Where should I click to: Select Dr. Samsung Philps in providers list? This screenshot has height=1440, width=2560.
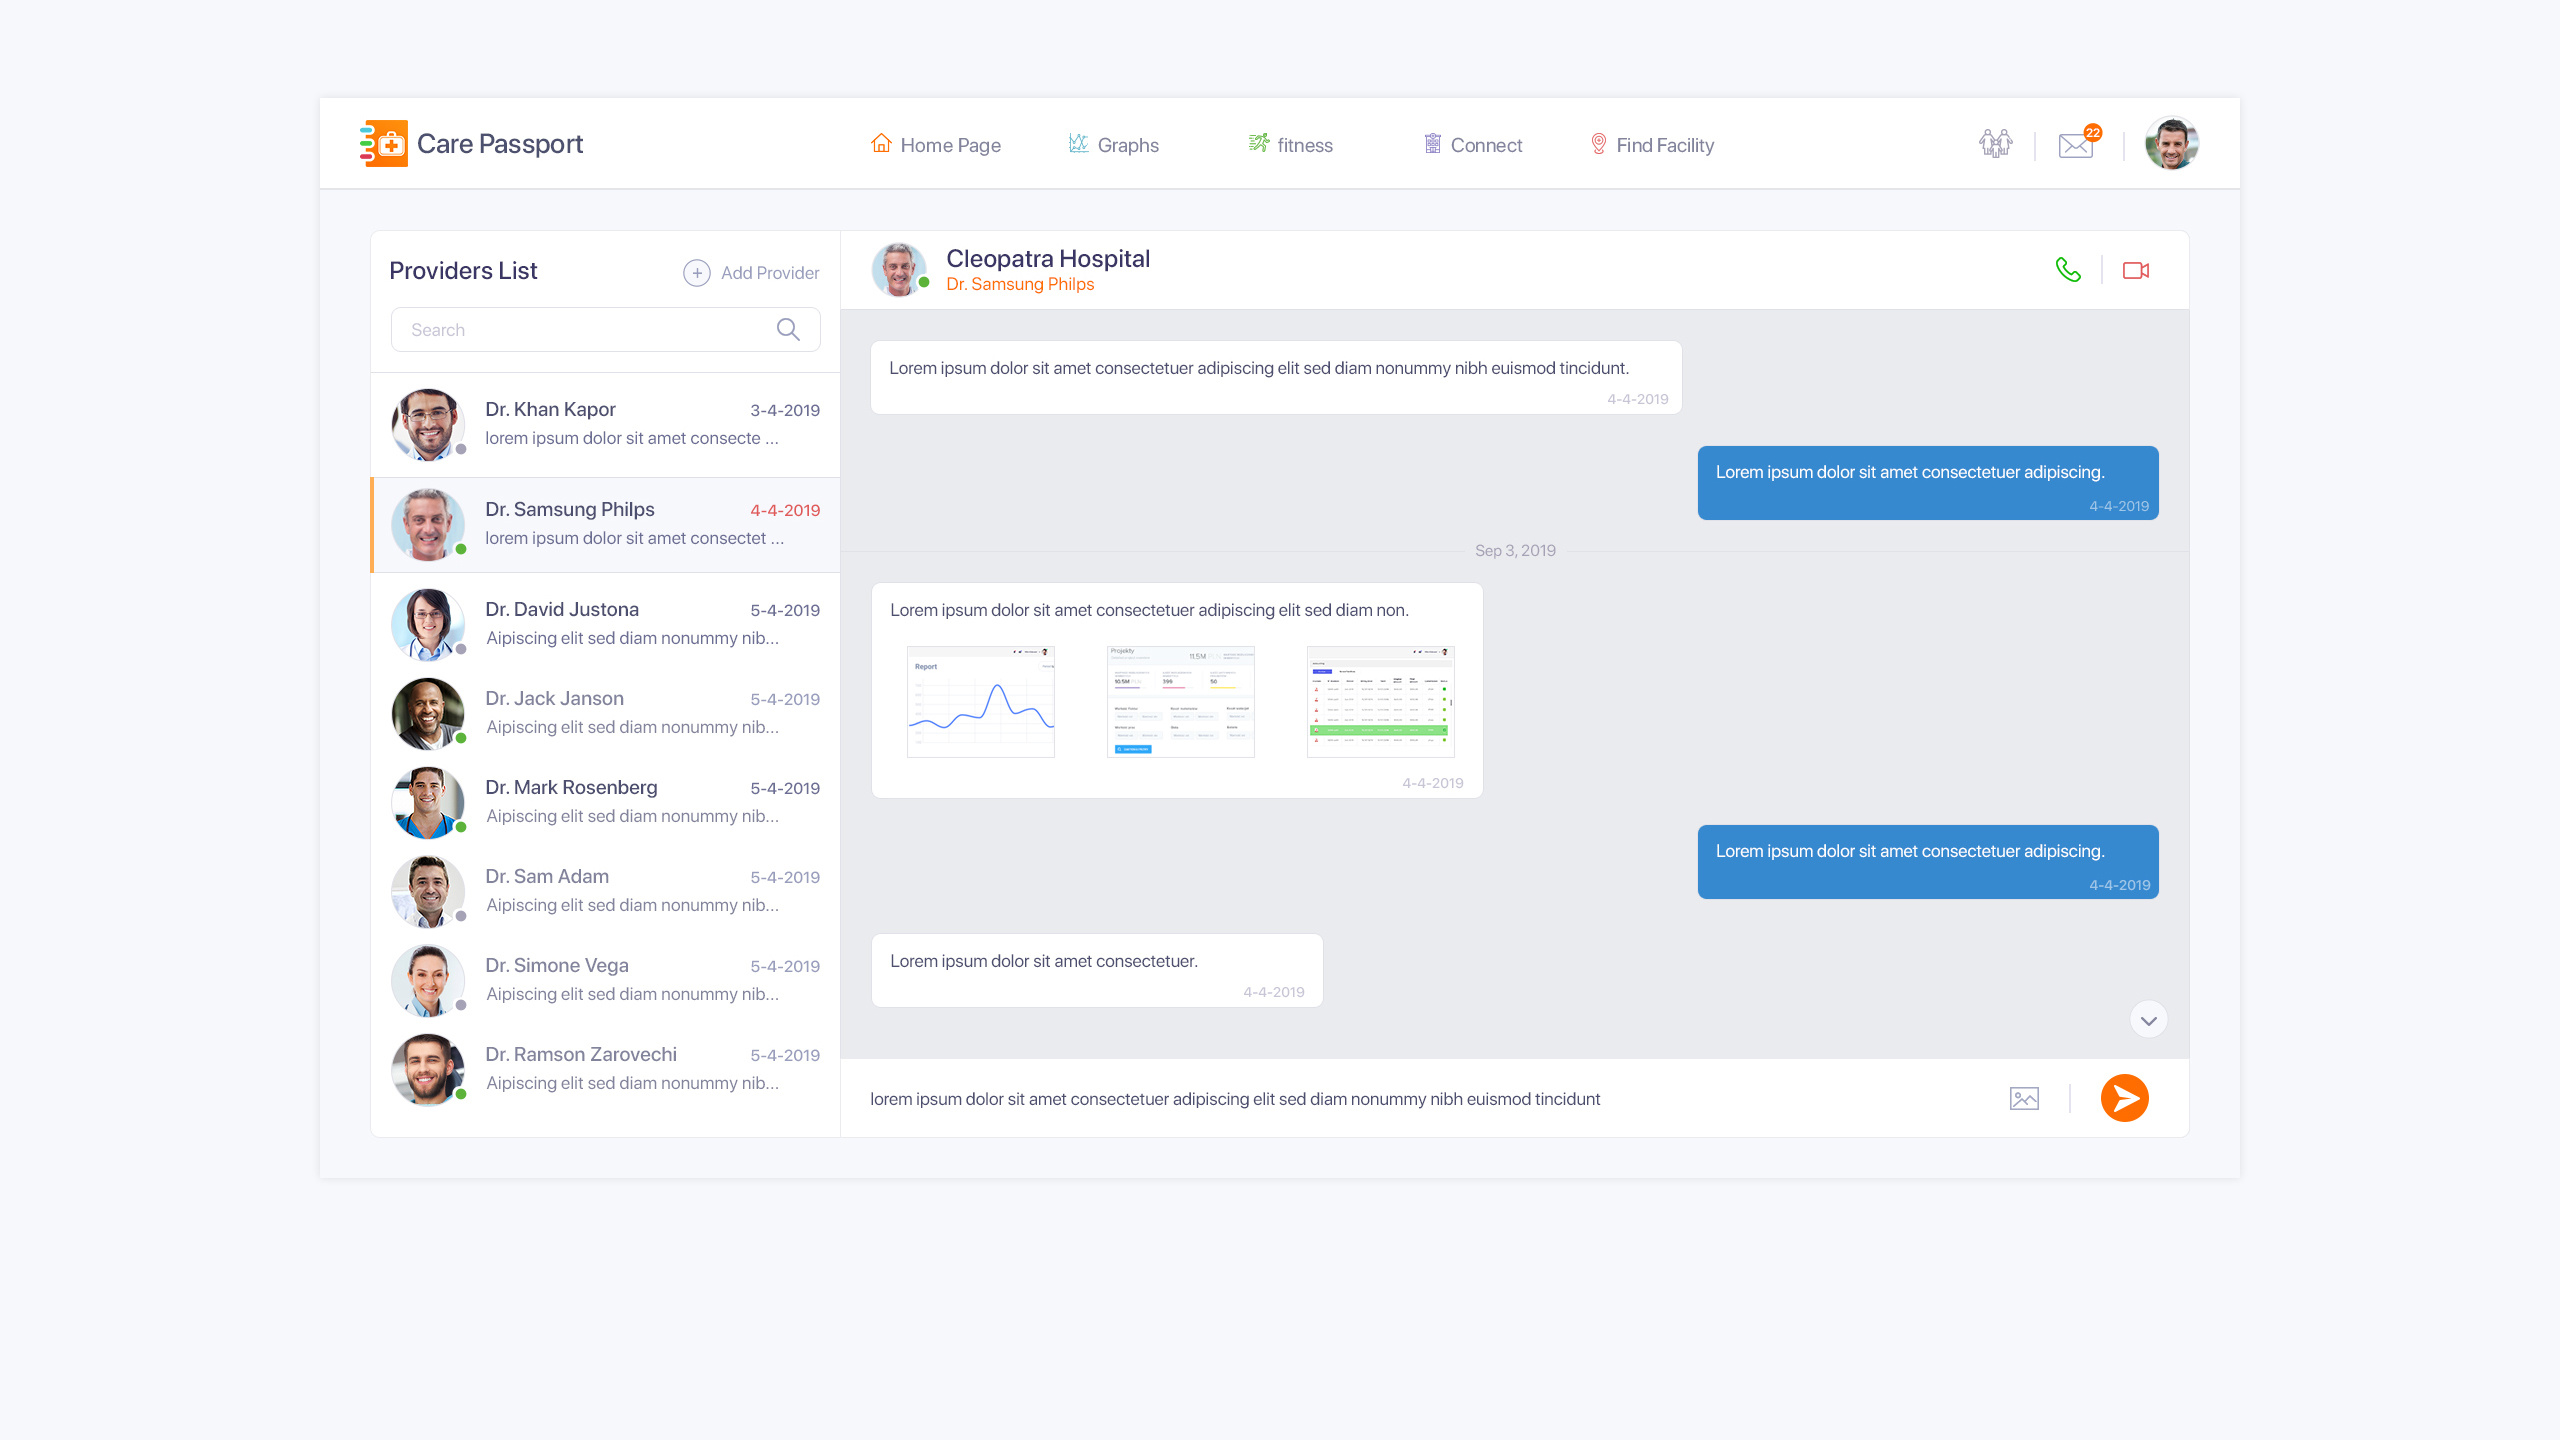tap(606, 525)
